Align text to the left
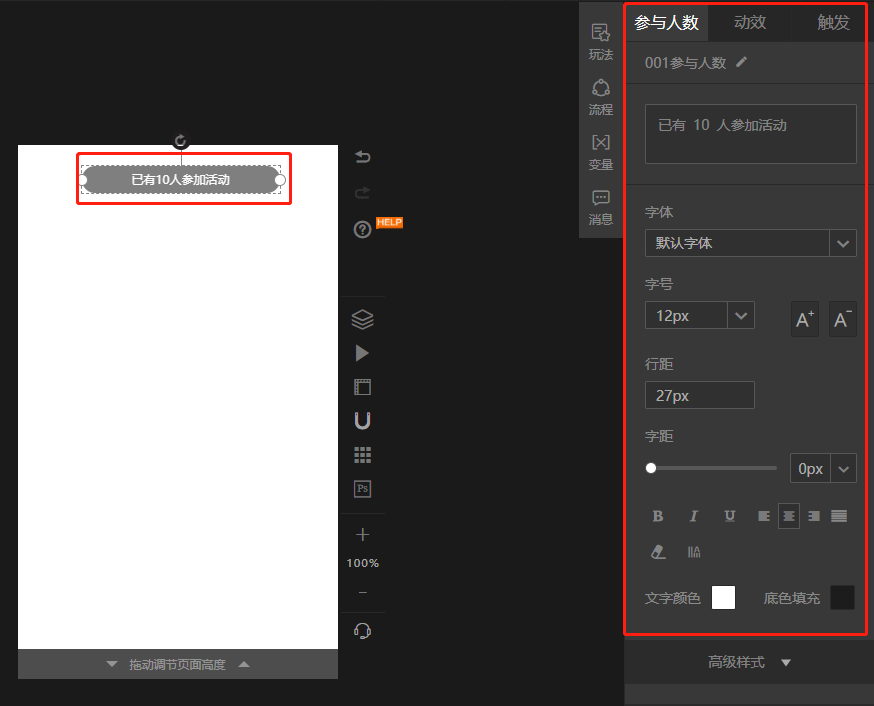This screenshot has height=706, width=874. click(764, 516)
